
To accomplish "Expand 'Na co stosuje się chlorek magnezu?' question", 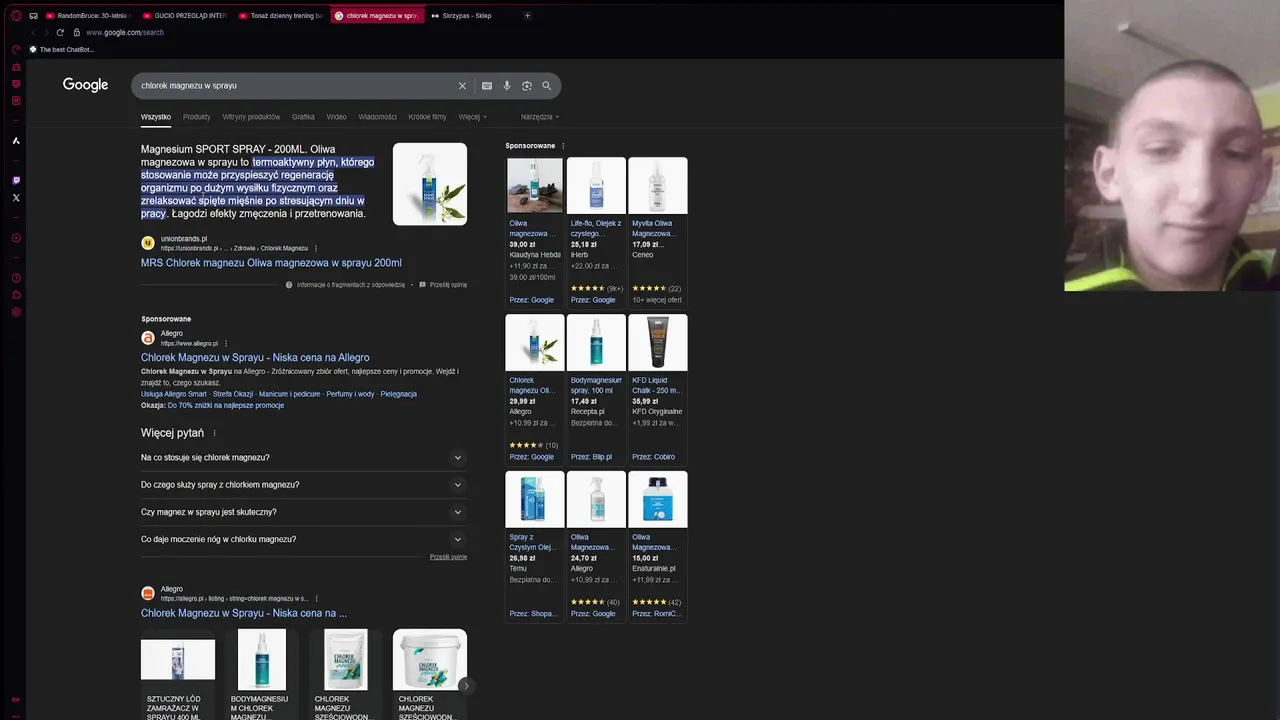I will click(x=304, y=458).
